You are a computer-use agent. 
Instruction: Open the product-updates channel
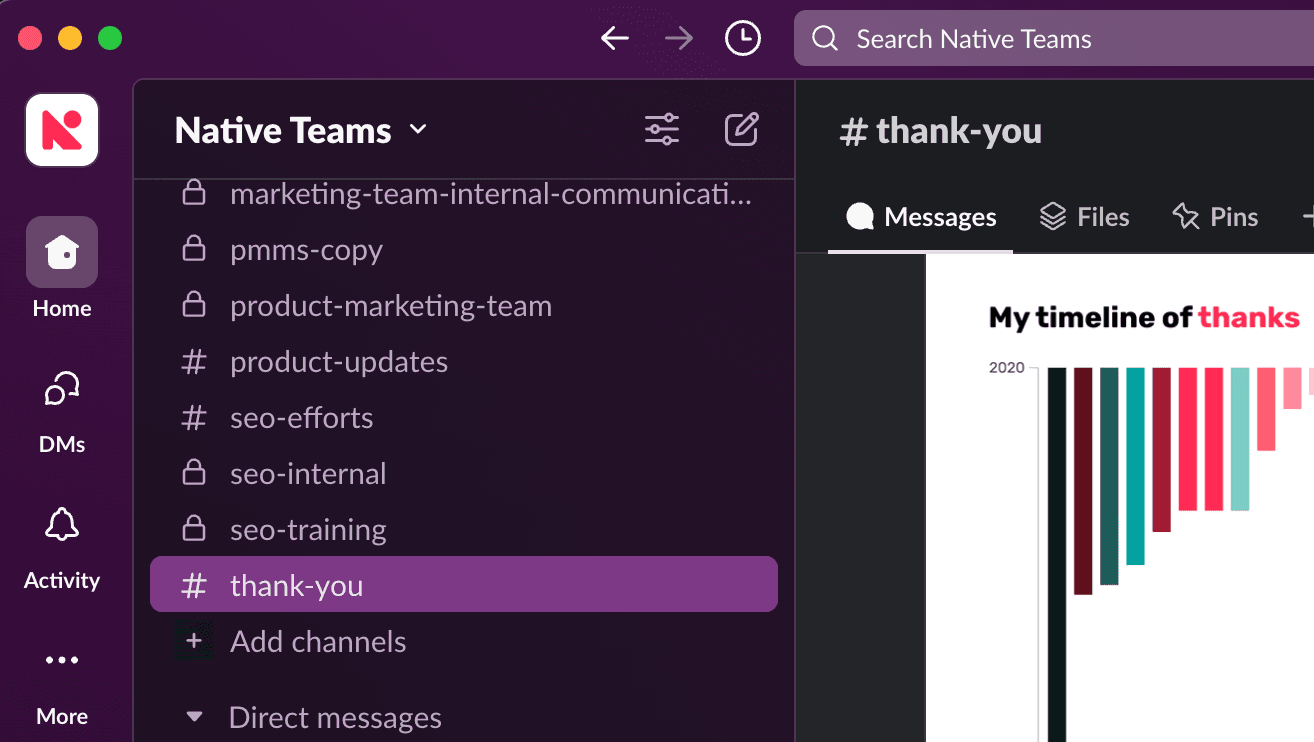tap(464, 362)
